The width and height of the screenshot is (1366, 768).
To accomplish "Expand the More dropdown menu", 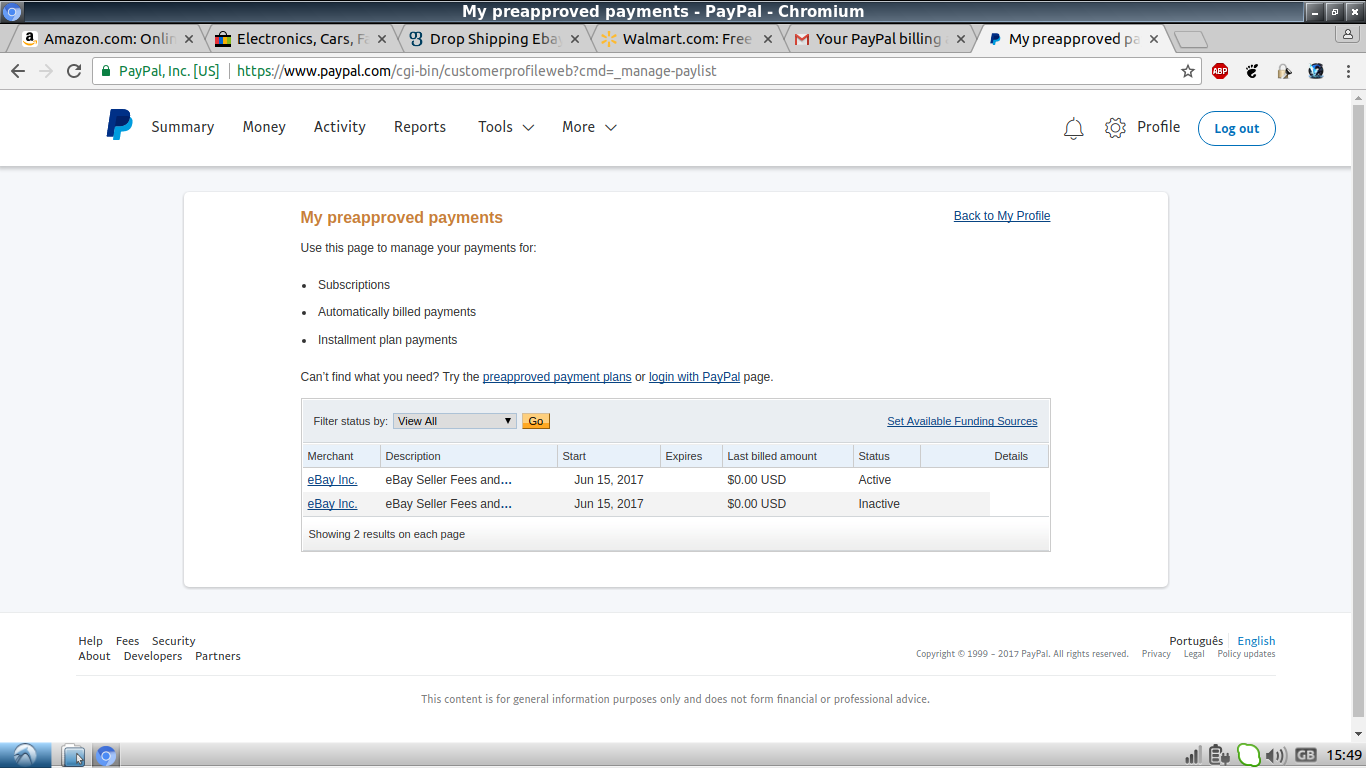I will [x=589, y=127].
